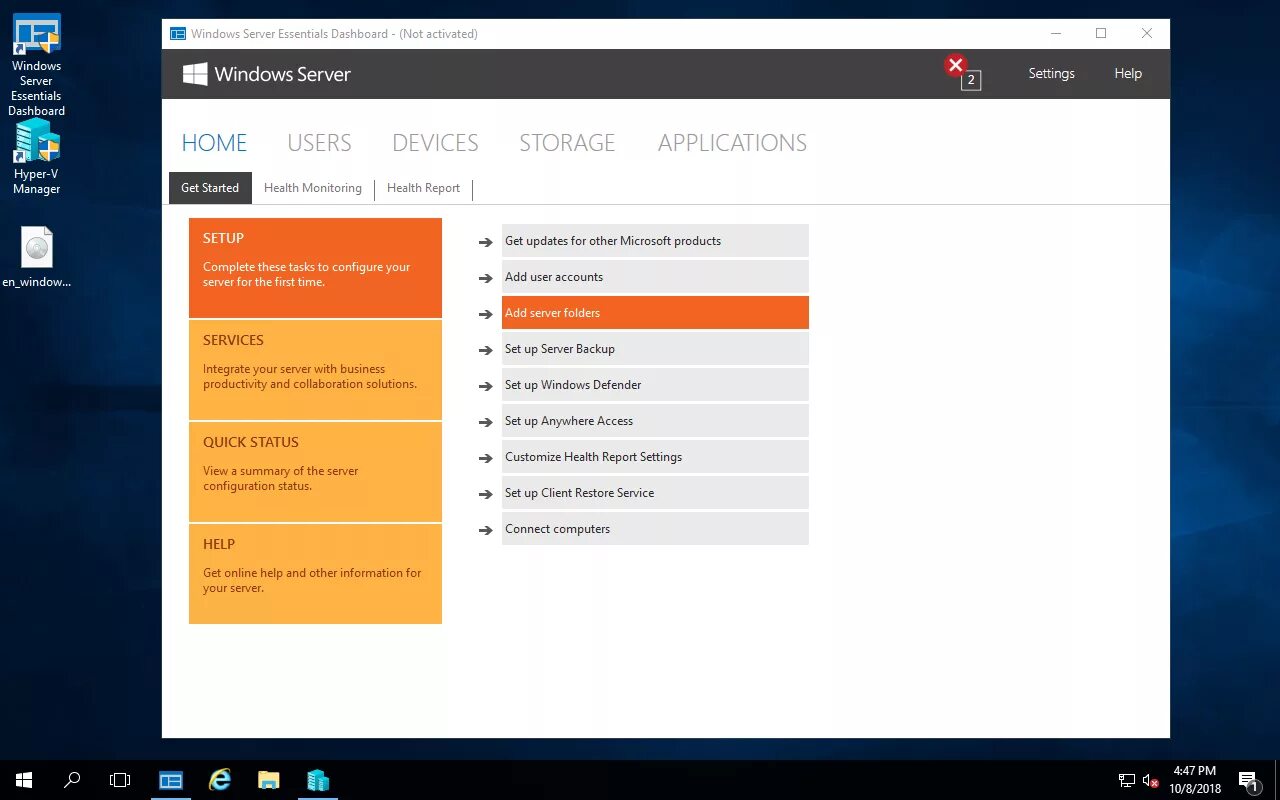Choose Customize Health Report Settings task
This screenshot has width=1280, height=800.
pos(655,457)
